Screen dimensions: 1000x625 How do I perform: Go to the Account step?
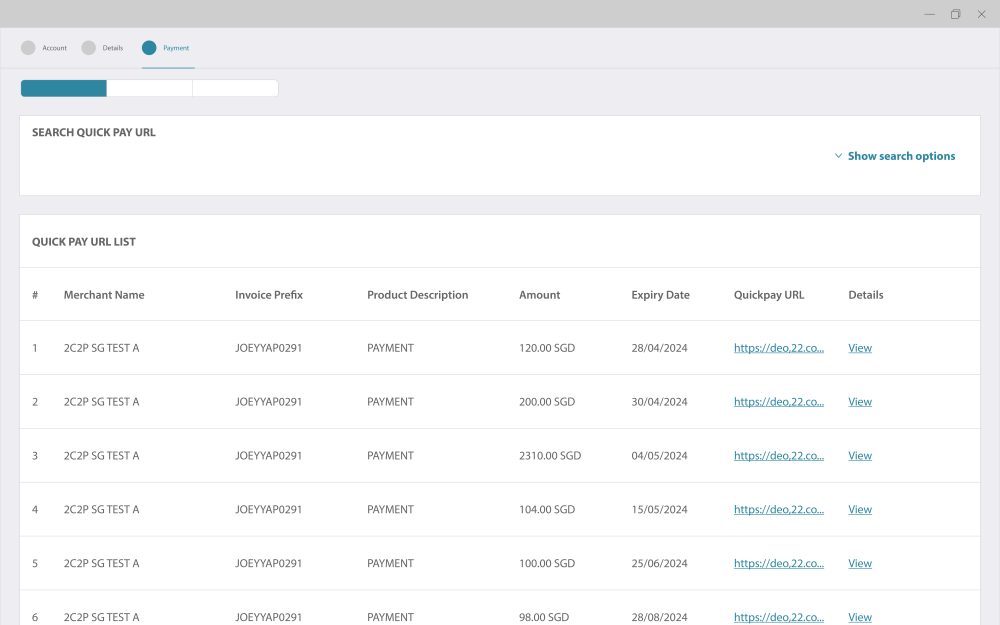tap(44, 48)
